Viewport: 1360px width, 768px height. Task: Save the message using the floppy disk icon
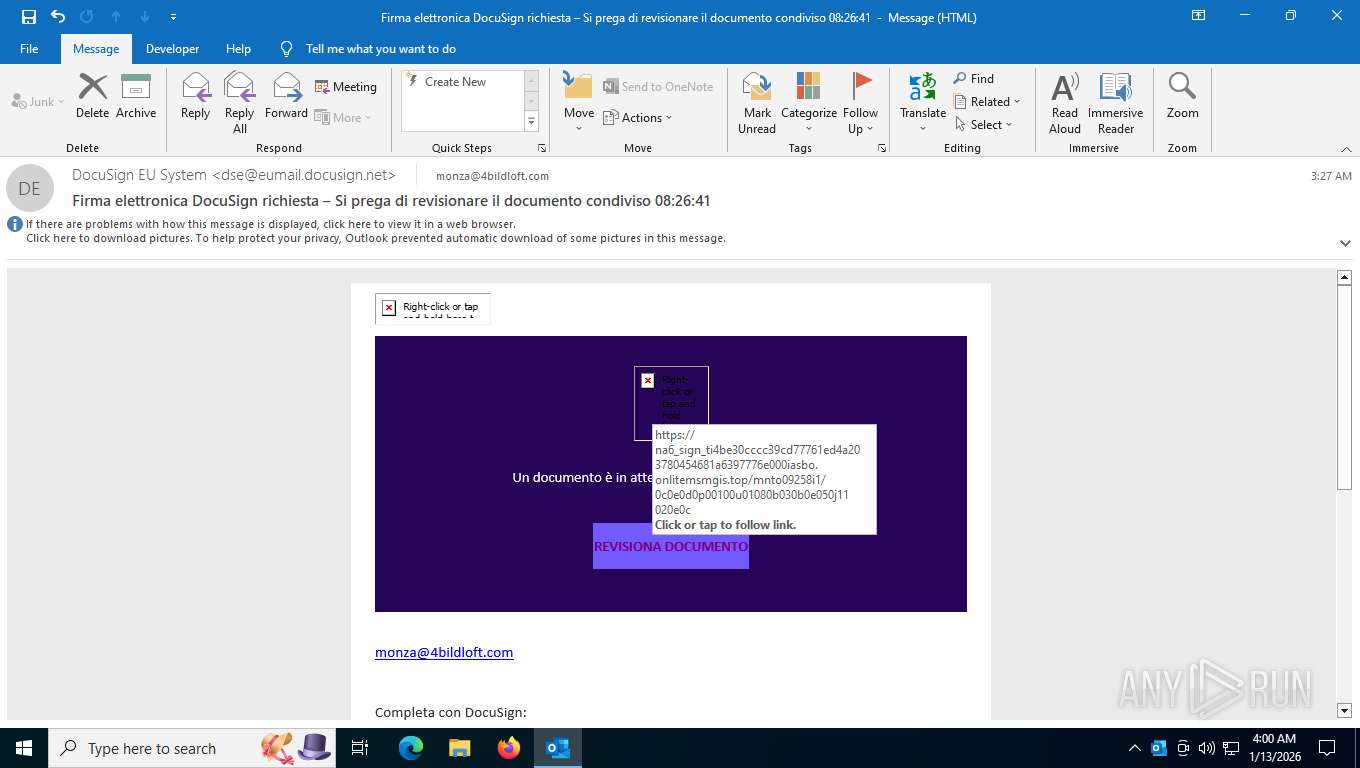click(x=29, y=17)
